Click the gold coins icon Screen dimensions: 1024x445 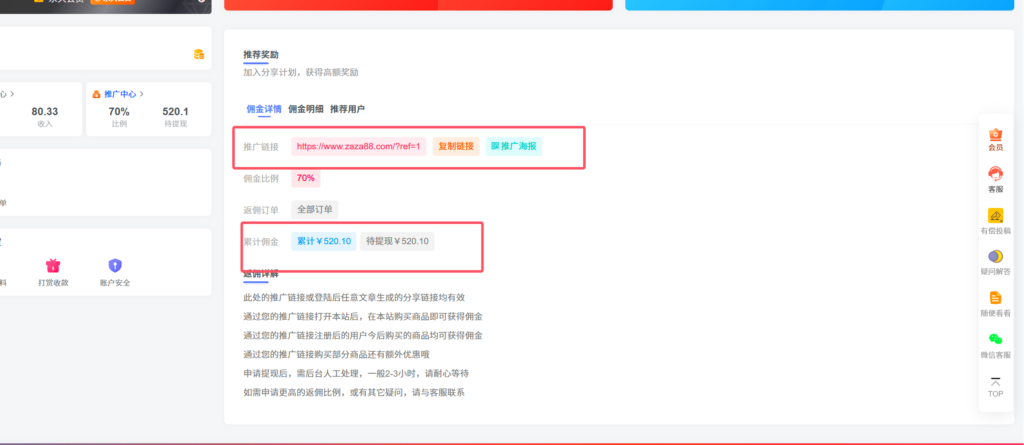(x=199, y=54)
